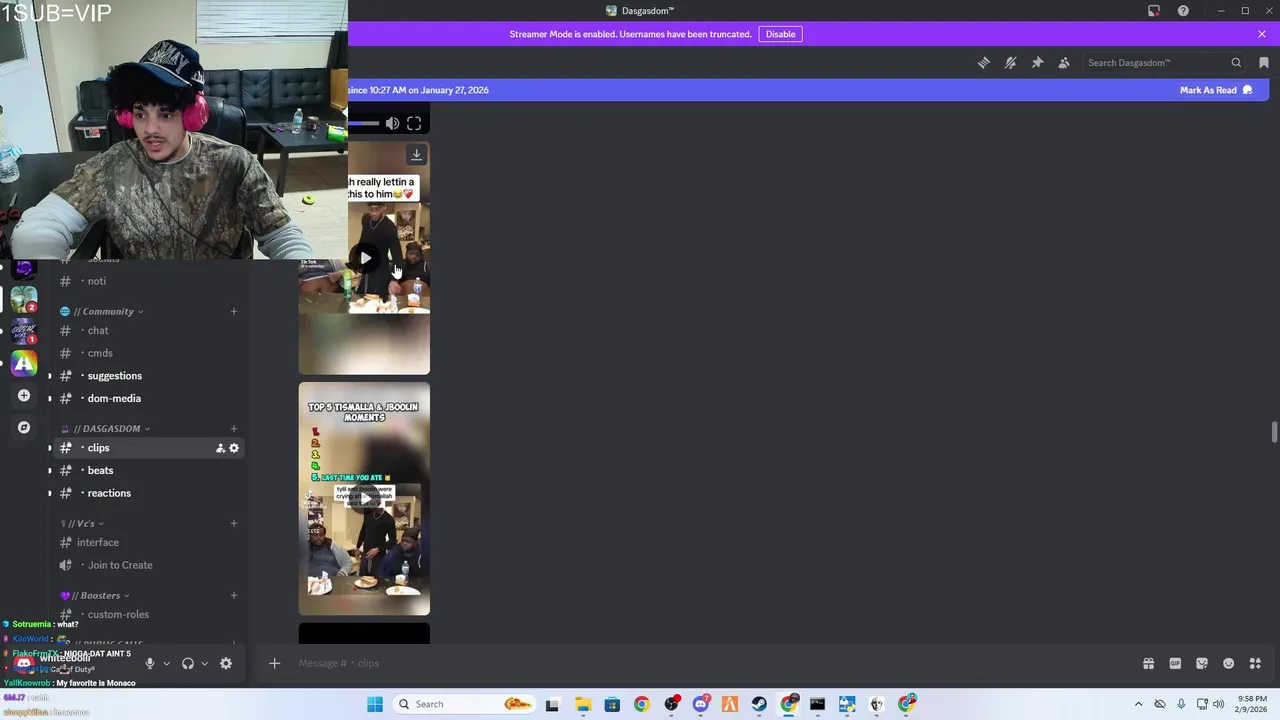Toggle microphone mute in user panel
The width and height of the screenshot is (1280, 720).
[x=150, y=663]
